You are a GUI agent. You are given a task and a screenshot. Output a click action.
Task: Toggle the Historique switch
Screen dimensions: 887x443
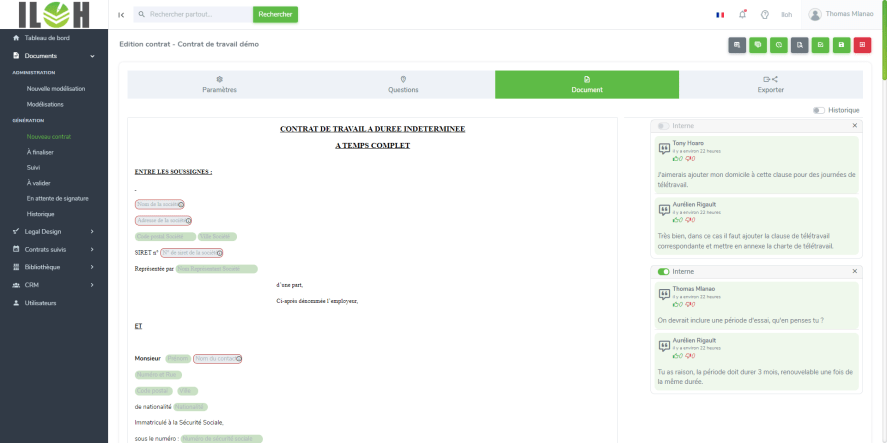[x=819, y=110]
